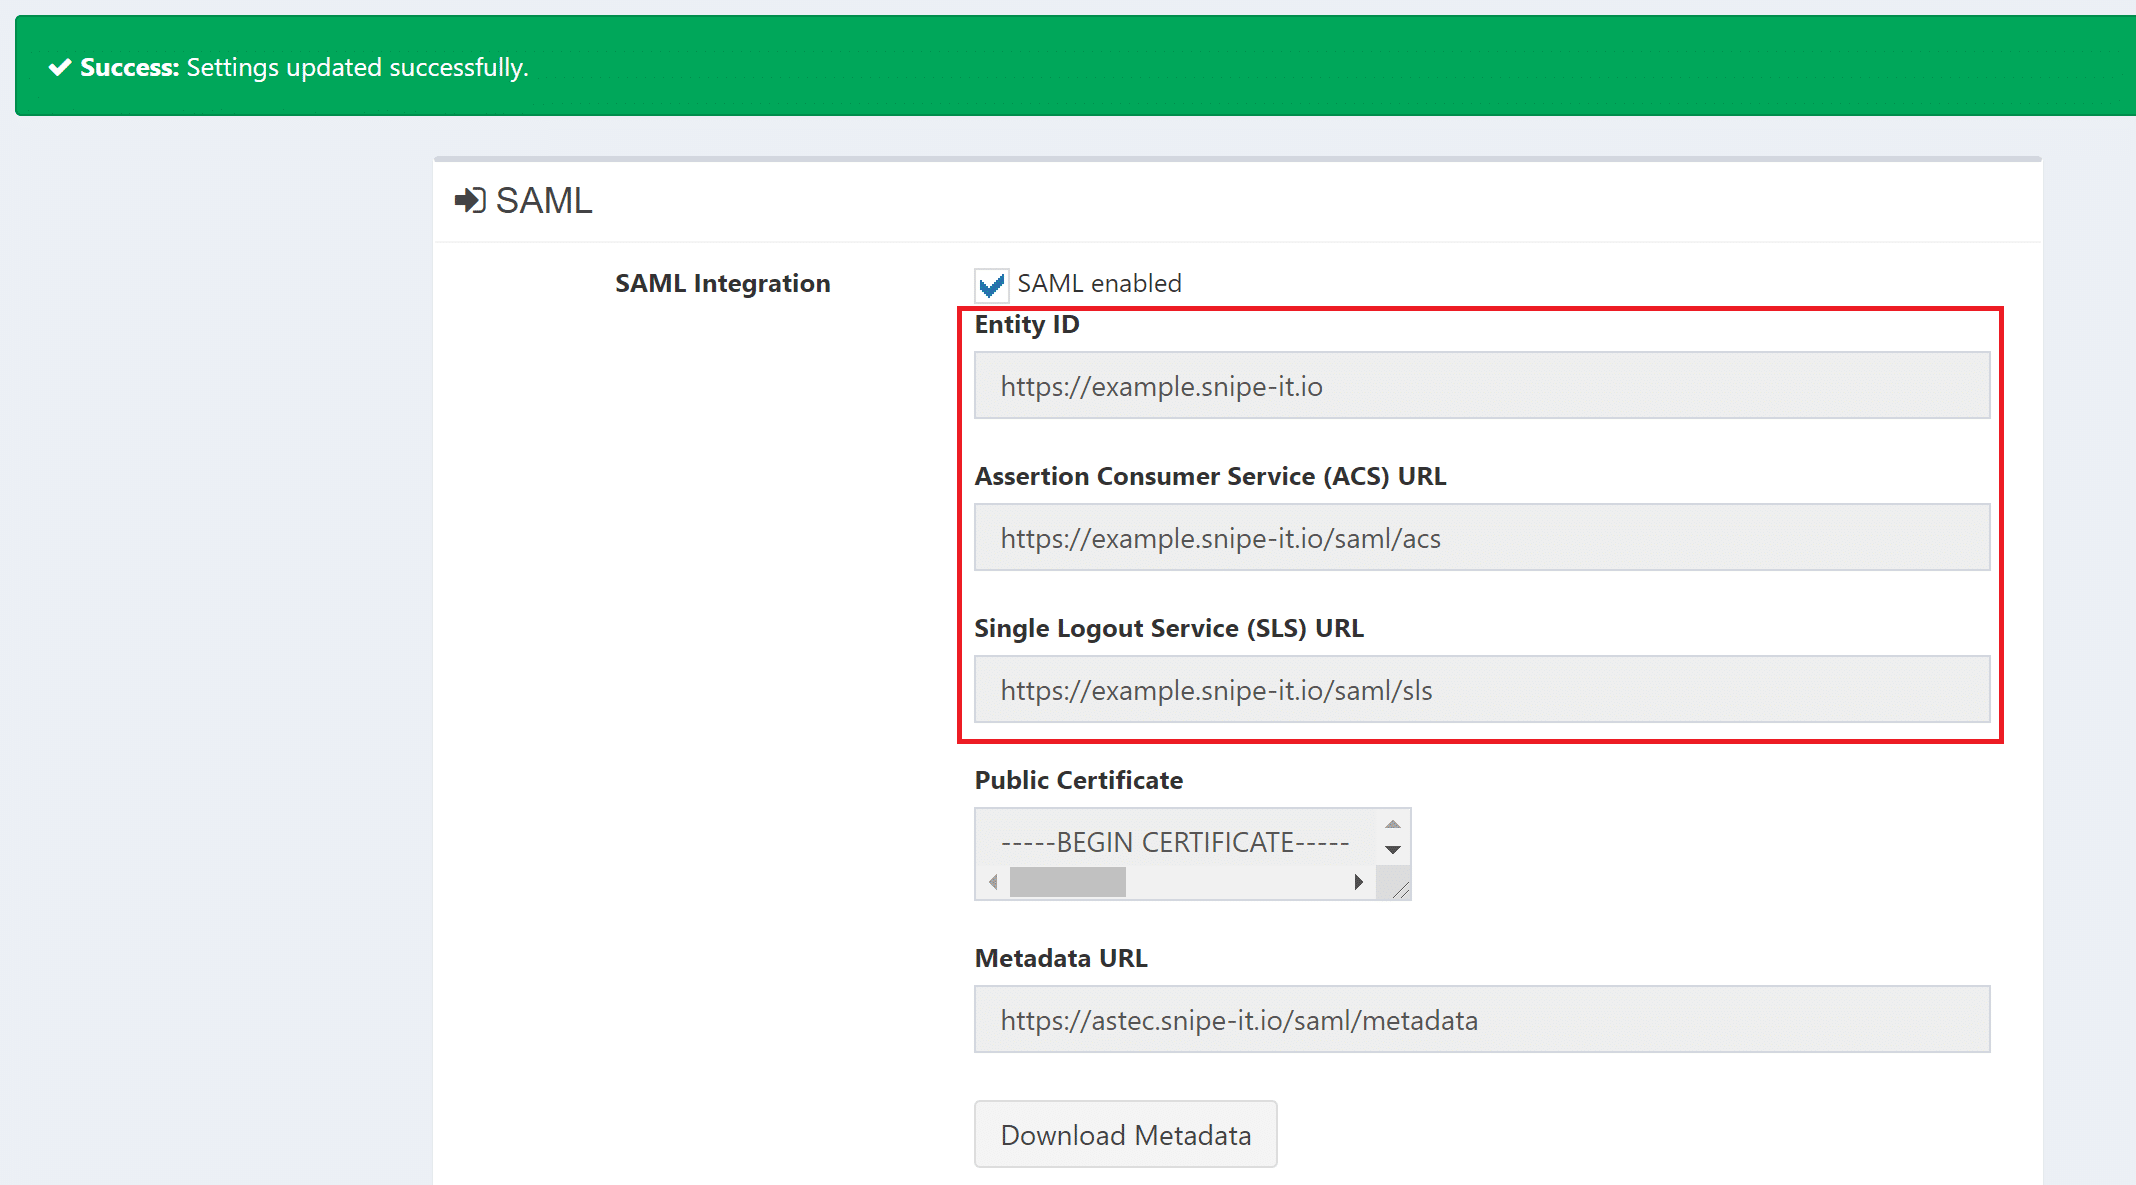Click inside the Public Certificate textarea
The height and width of the screenshot is (1185, 2136).
1175,842
